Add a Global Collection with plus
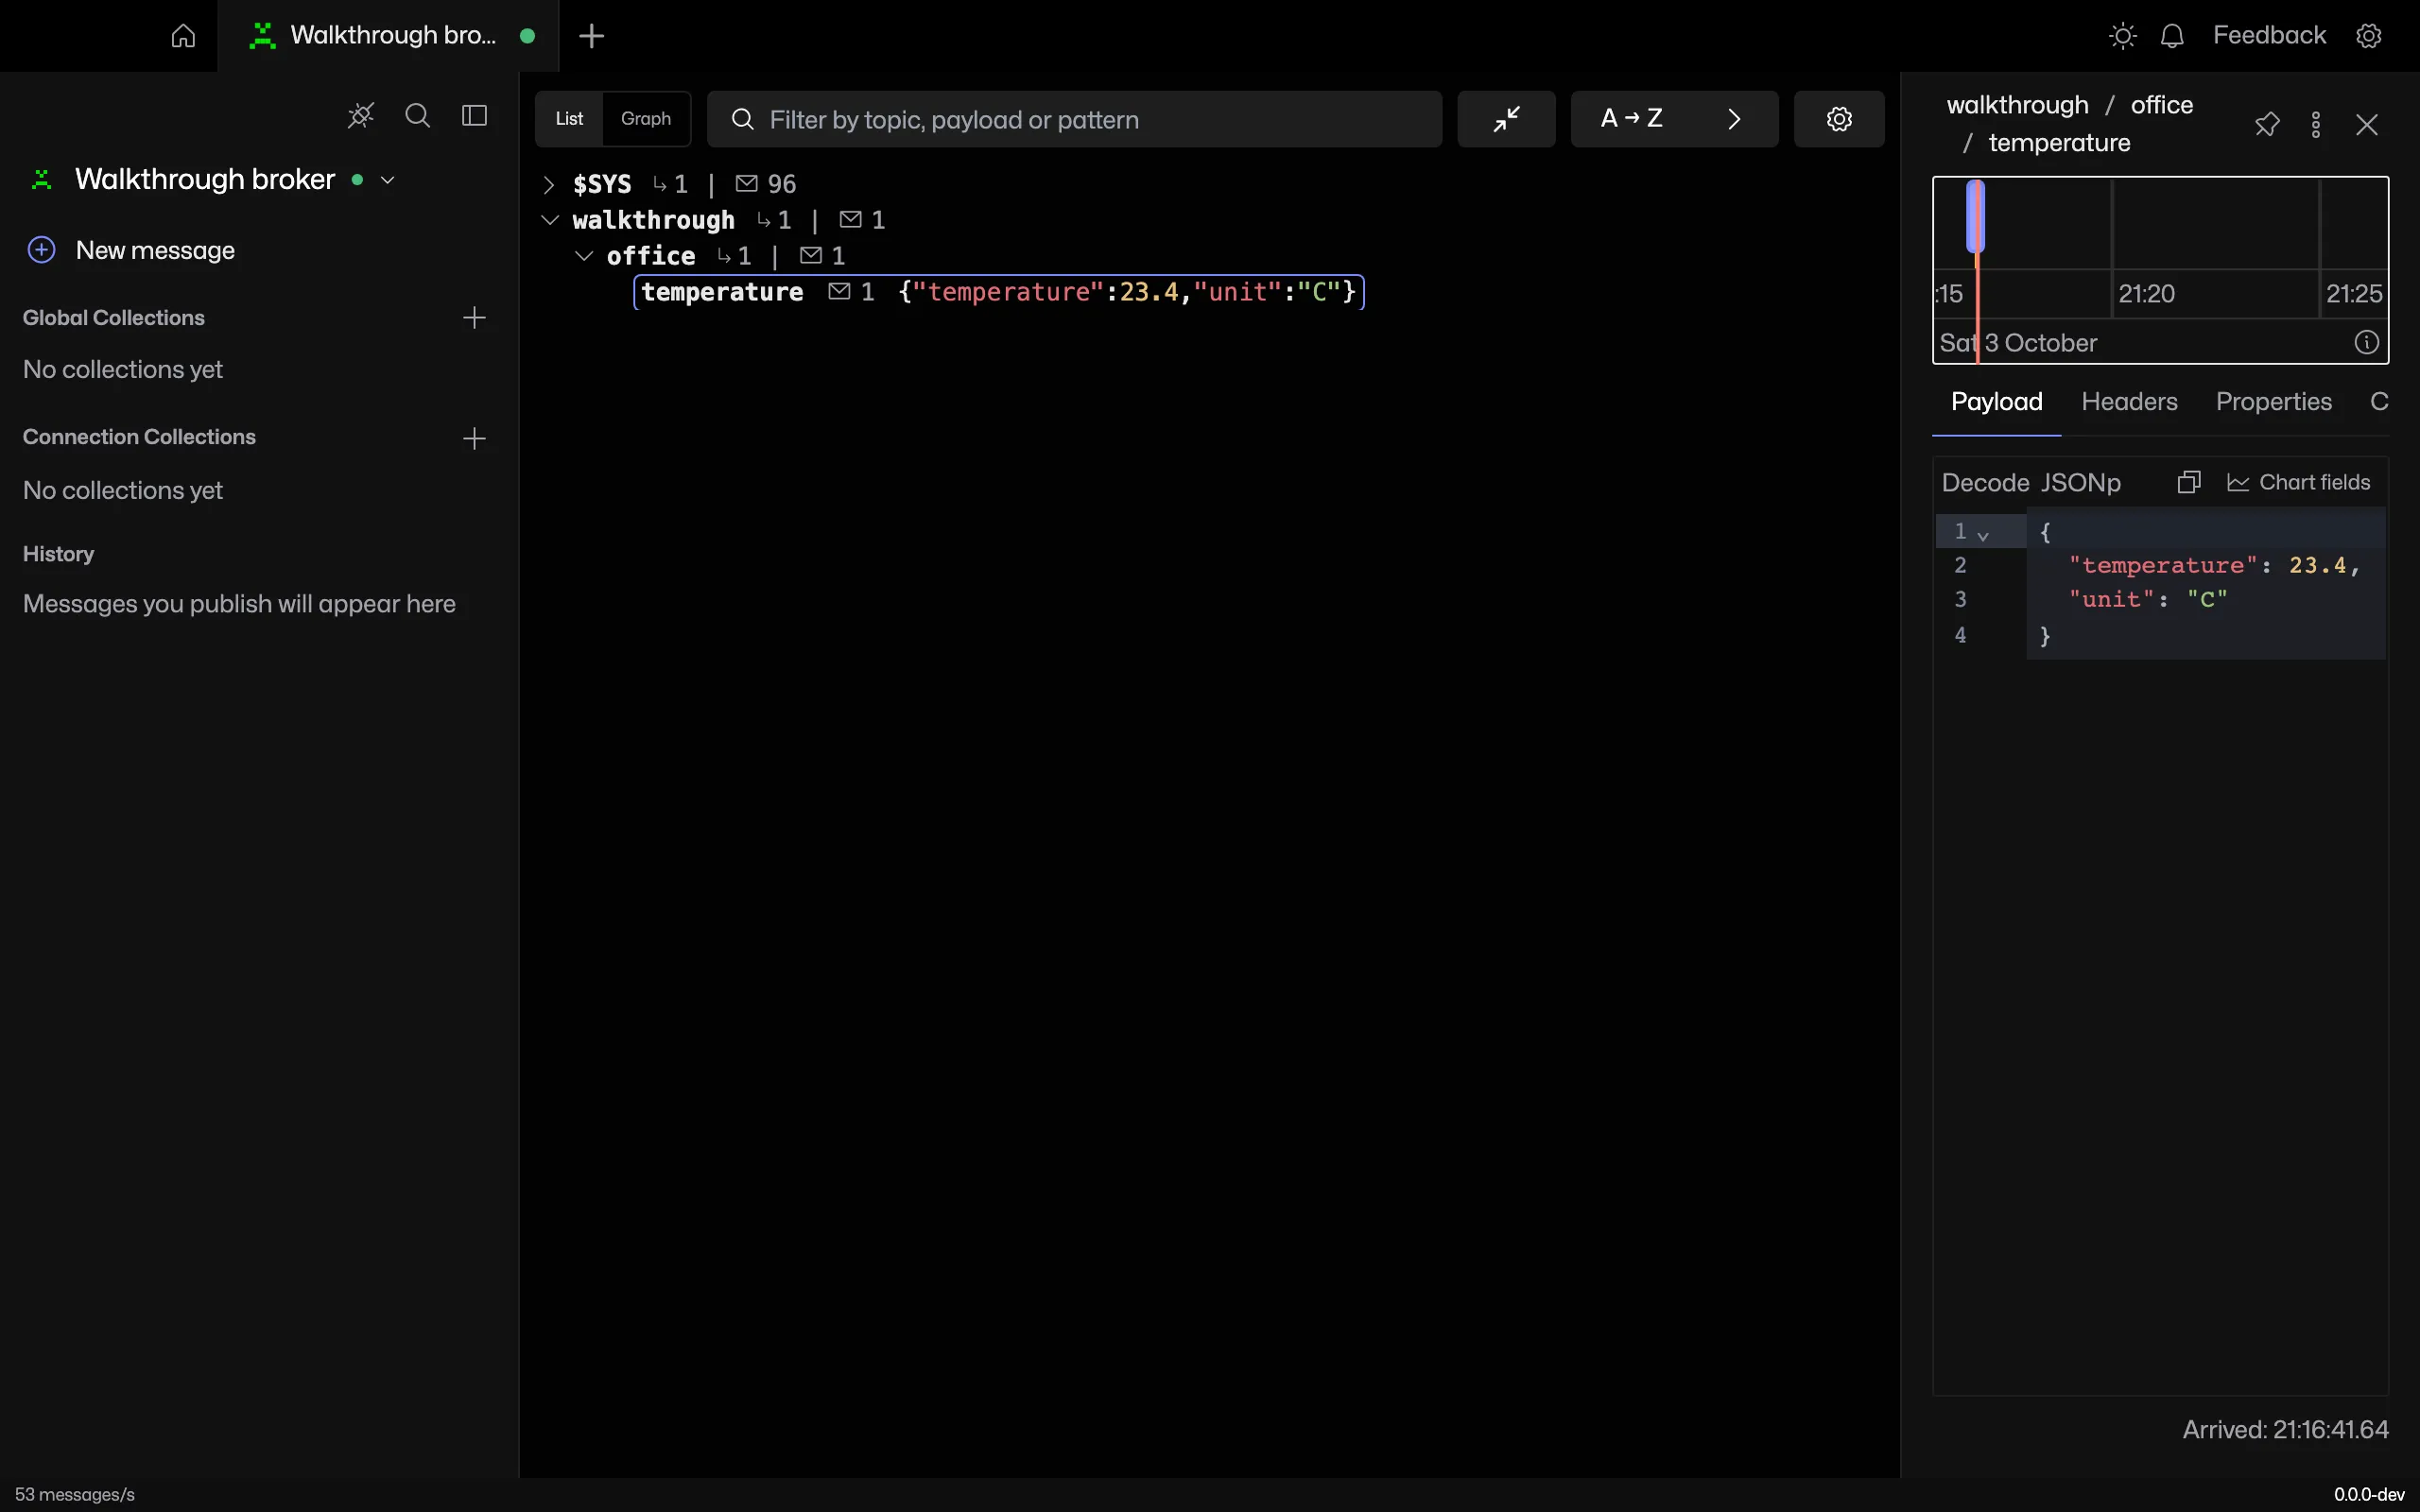 pos(474,318)
